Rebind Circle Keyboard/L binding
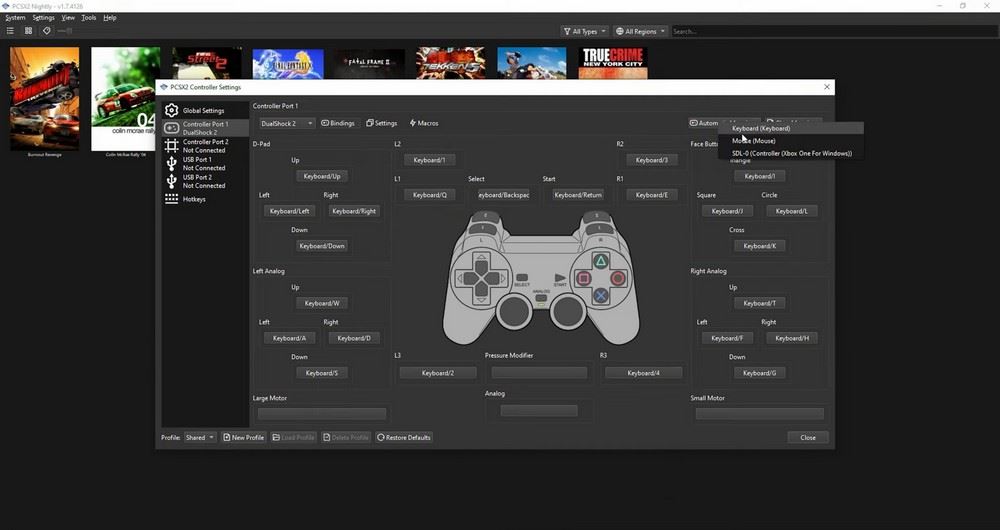This screenshot has width=1000, height=530. point(791,211)
